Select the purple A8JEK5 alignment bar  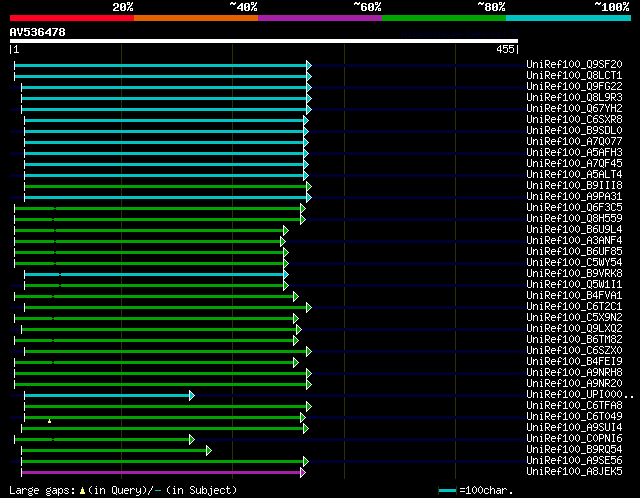[x=161, y=472]
